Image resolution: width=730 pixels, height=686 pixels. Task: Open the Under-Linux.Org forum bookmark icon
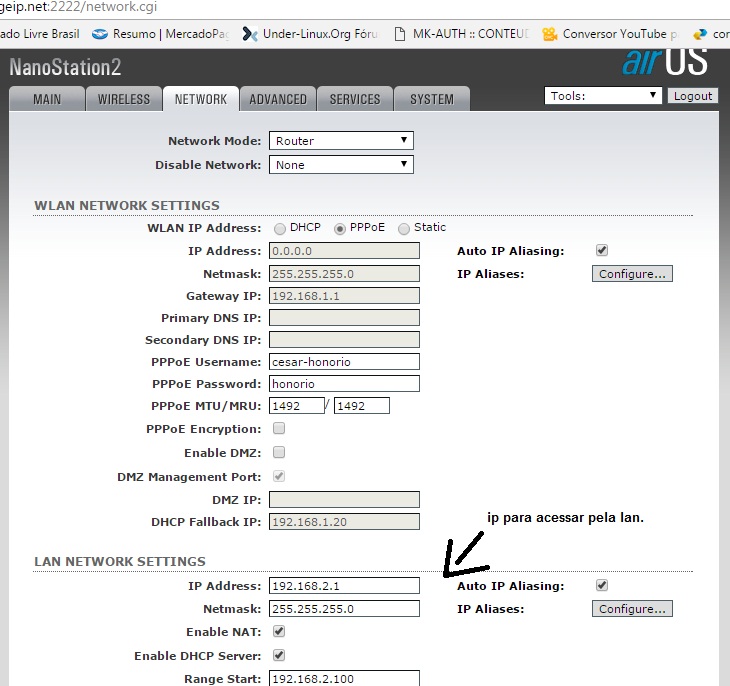point(250,34)
